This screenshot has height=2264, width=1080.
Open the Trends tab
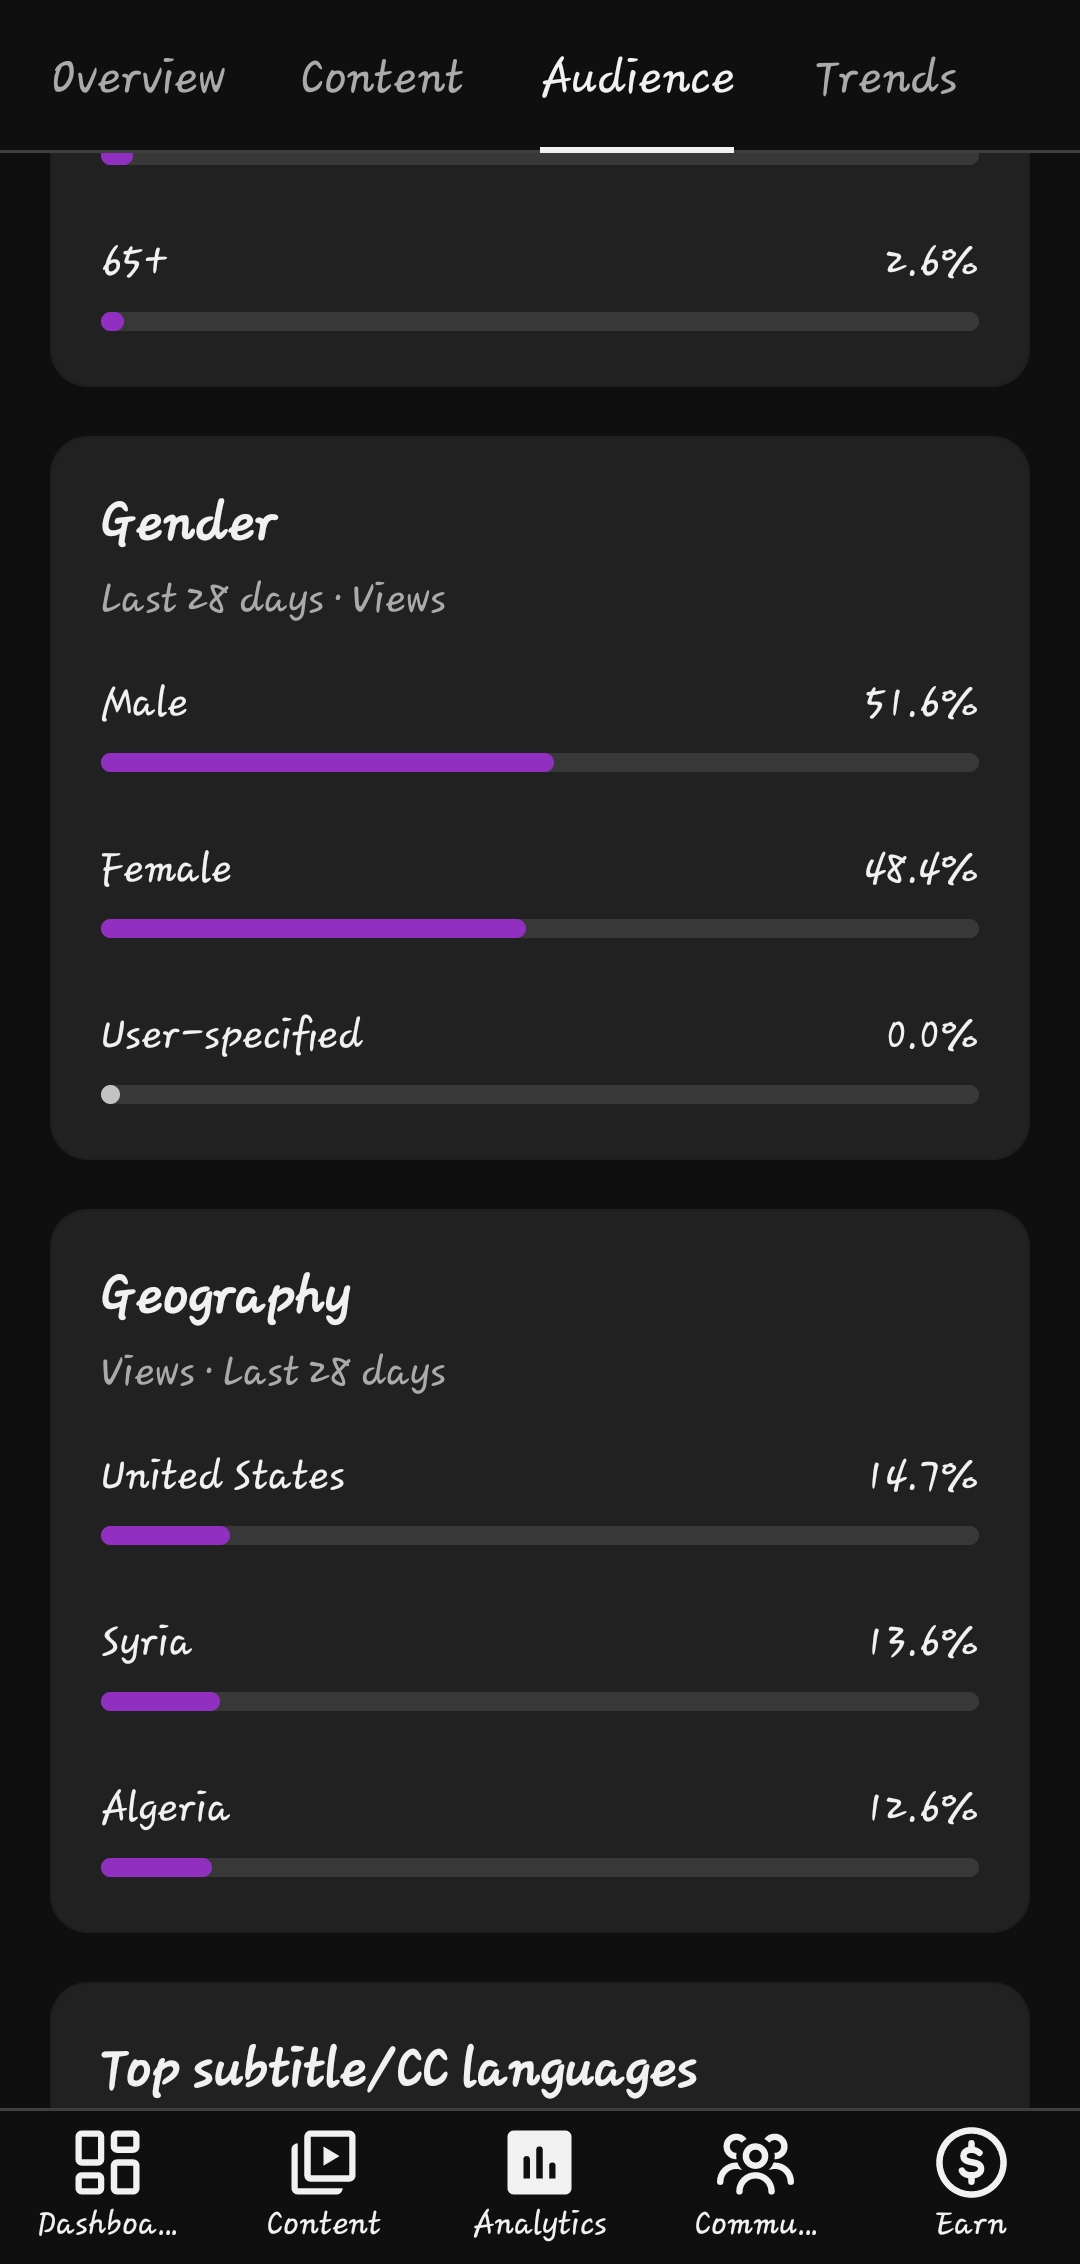[886, 78]
